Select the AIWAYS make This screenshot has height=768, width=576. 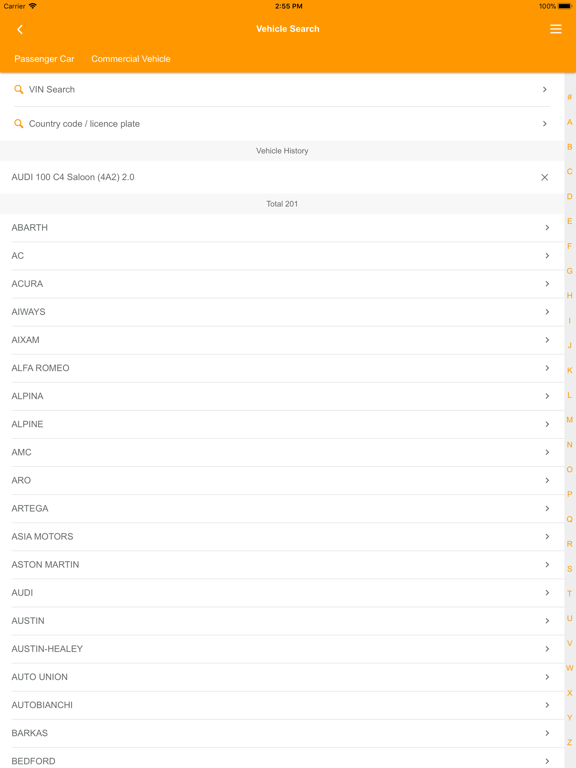(x=282, y=312)
